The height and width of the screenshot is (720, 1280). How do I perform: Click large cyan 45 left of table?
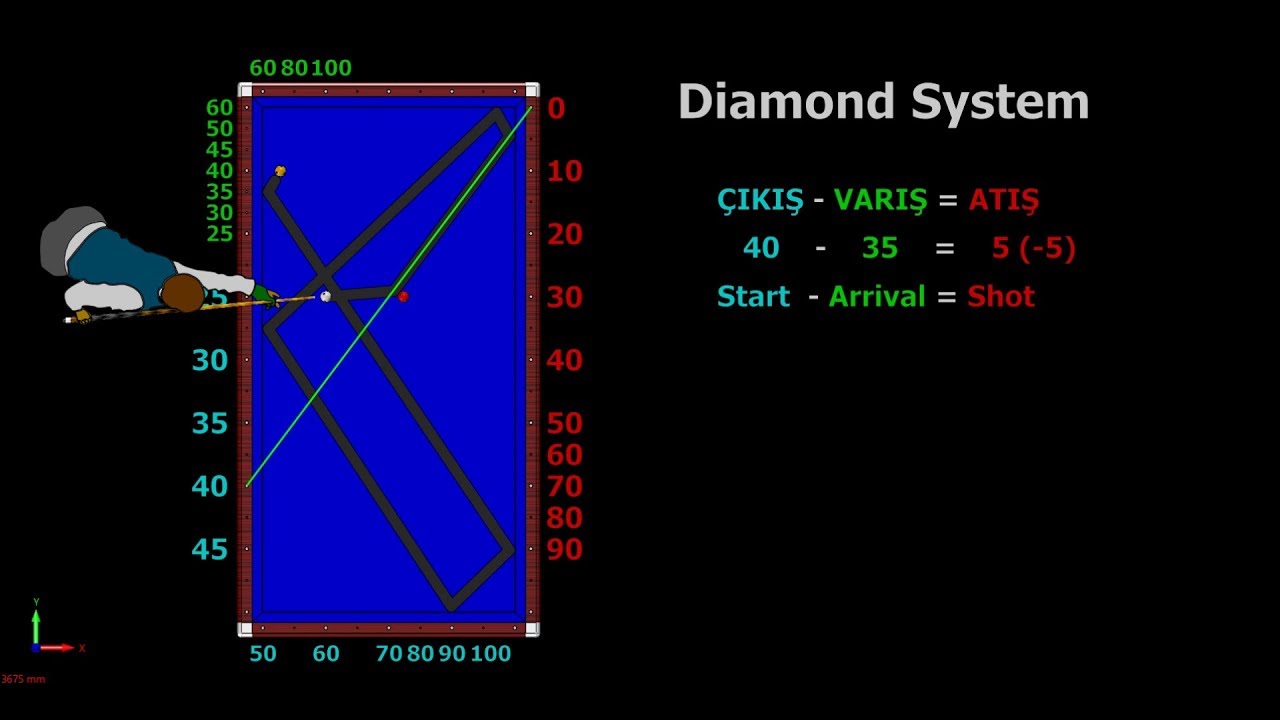210,549
